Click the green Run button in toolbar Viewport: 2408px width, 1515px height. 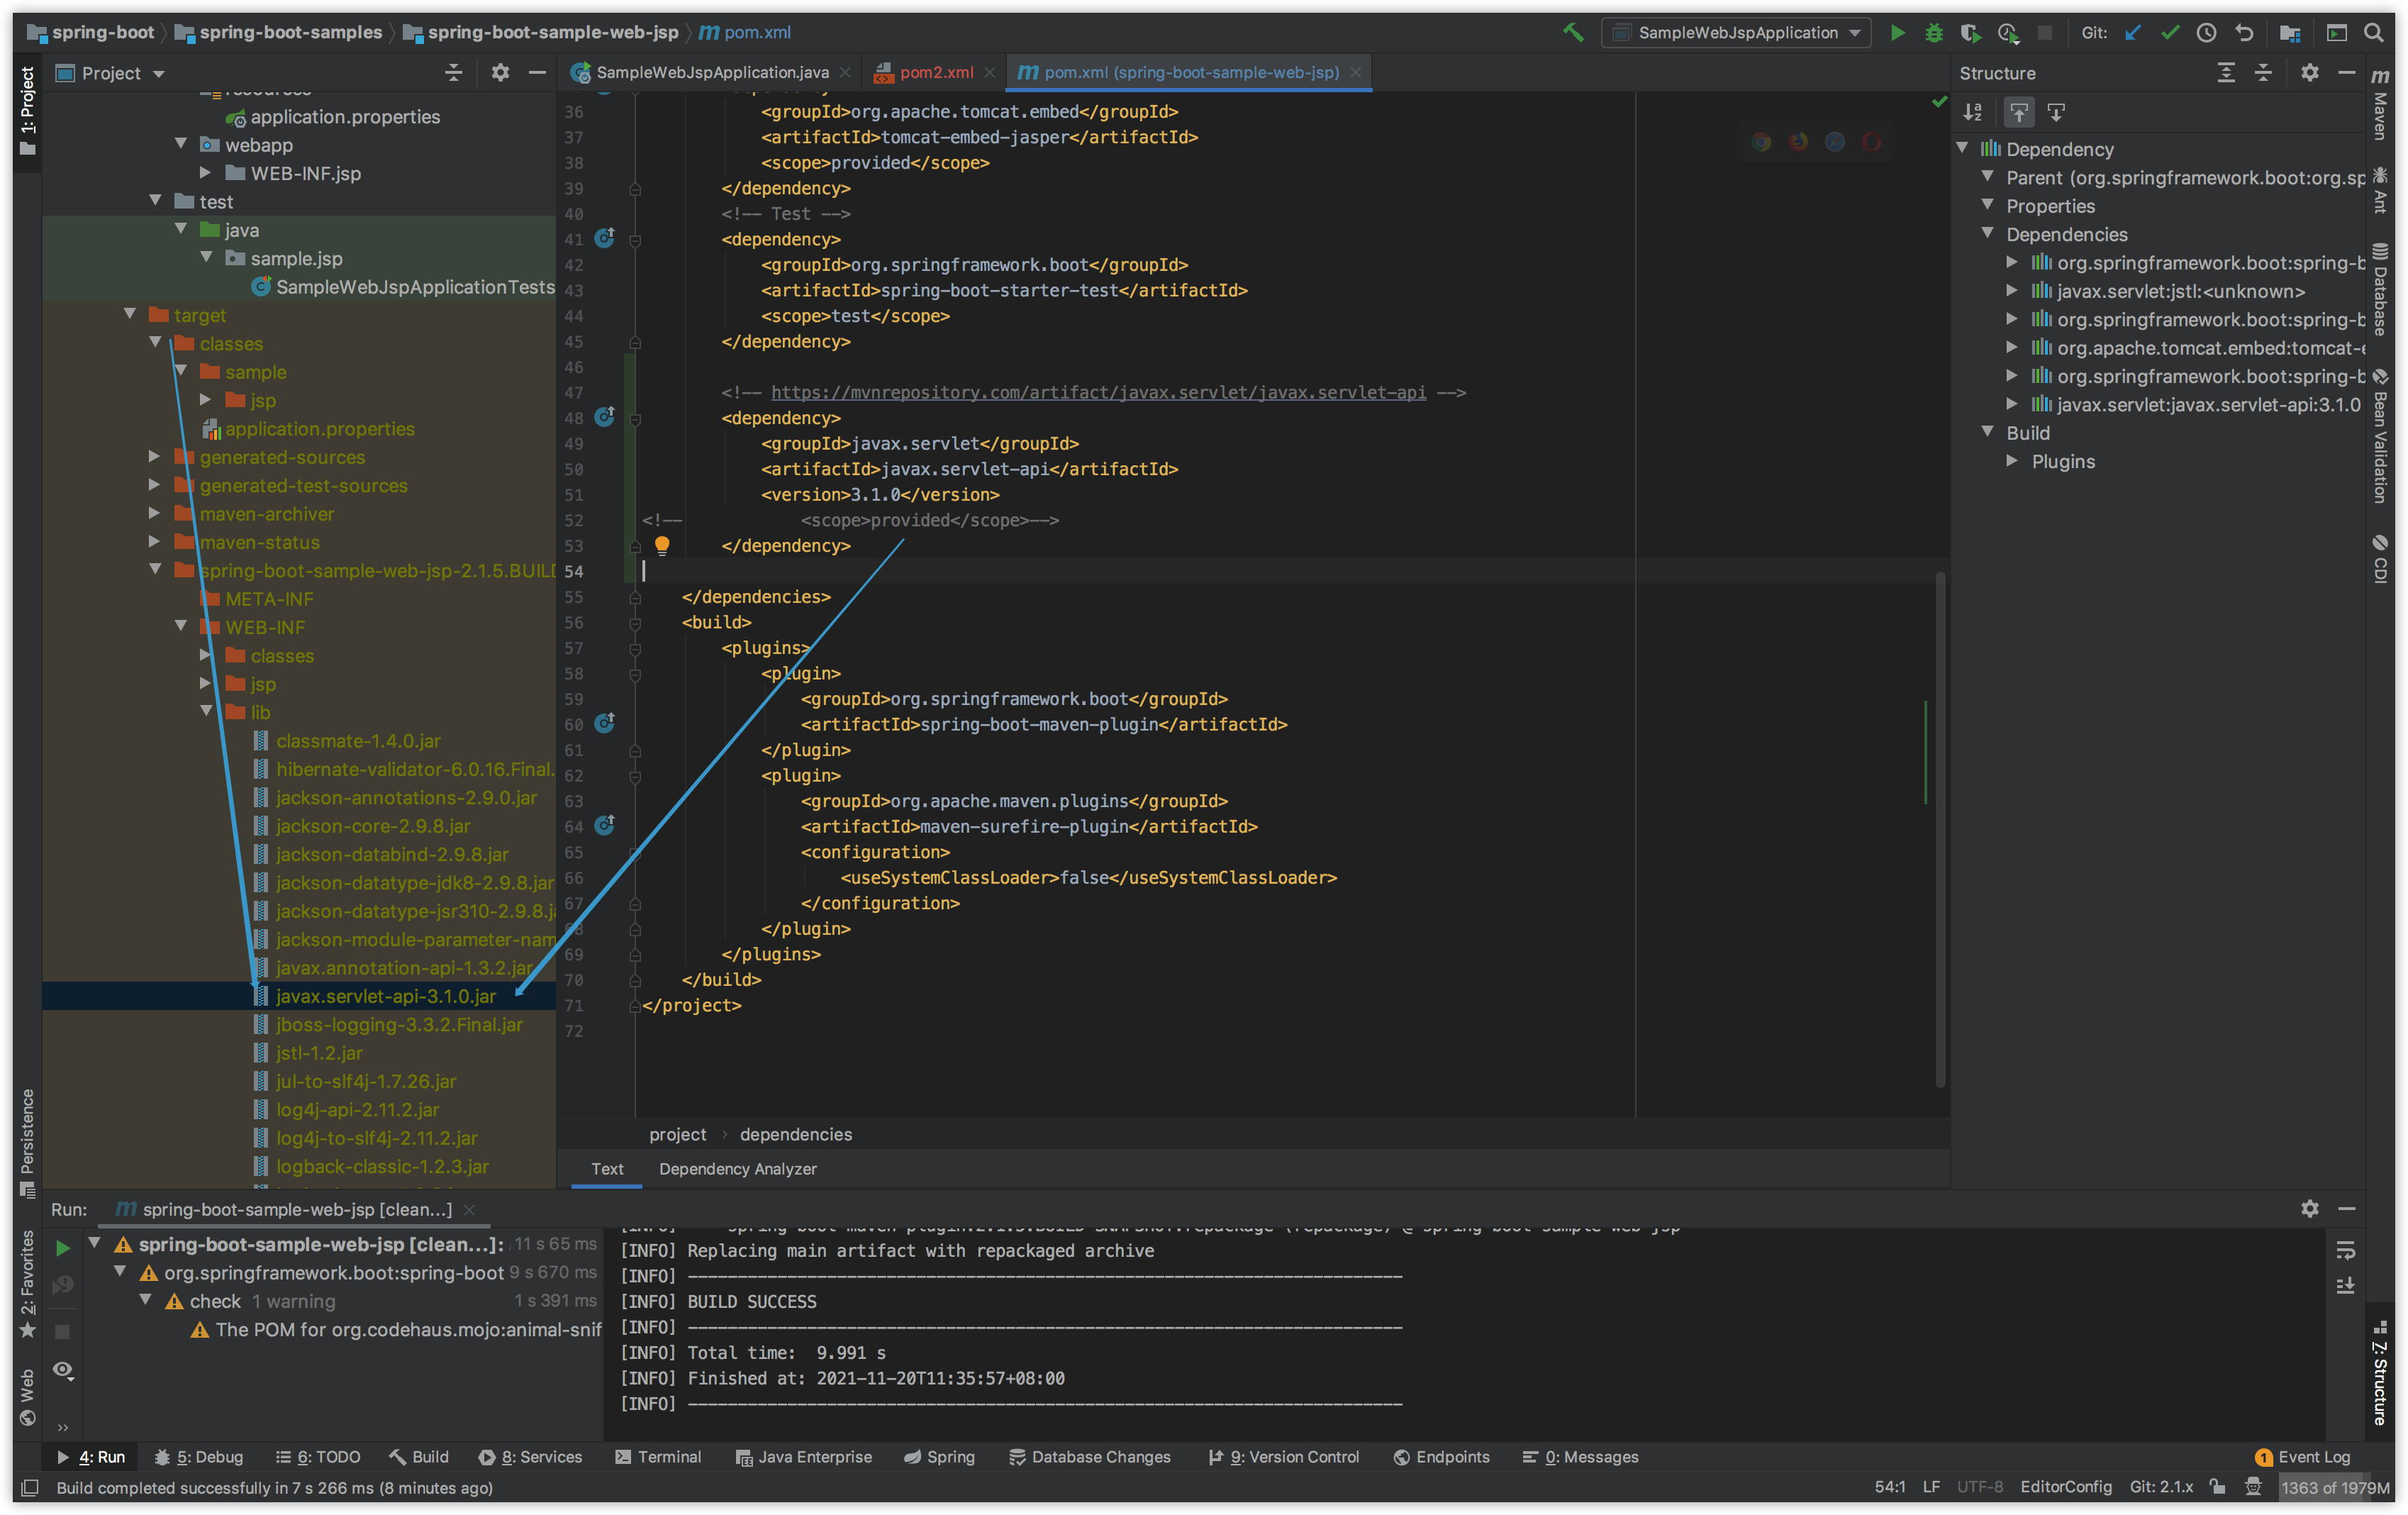coord(1896,33)
